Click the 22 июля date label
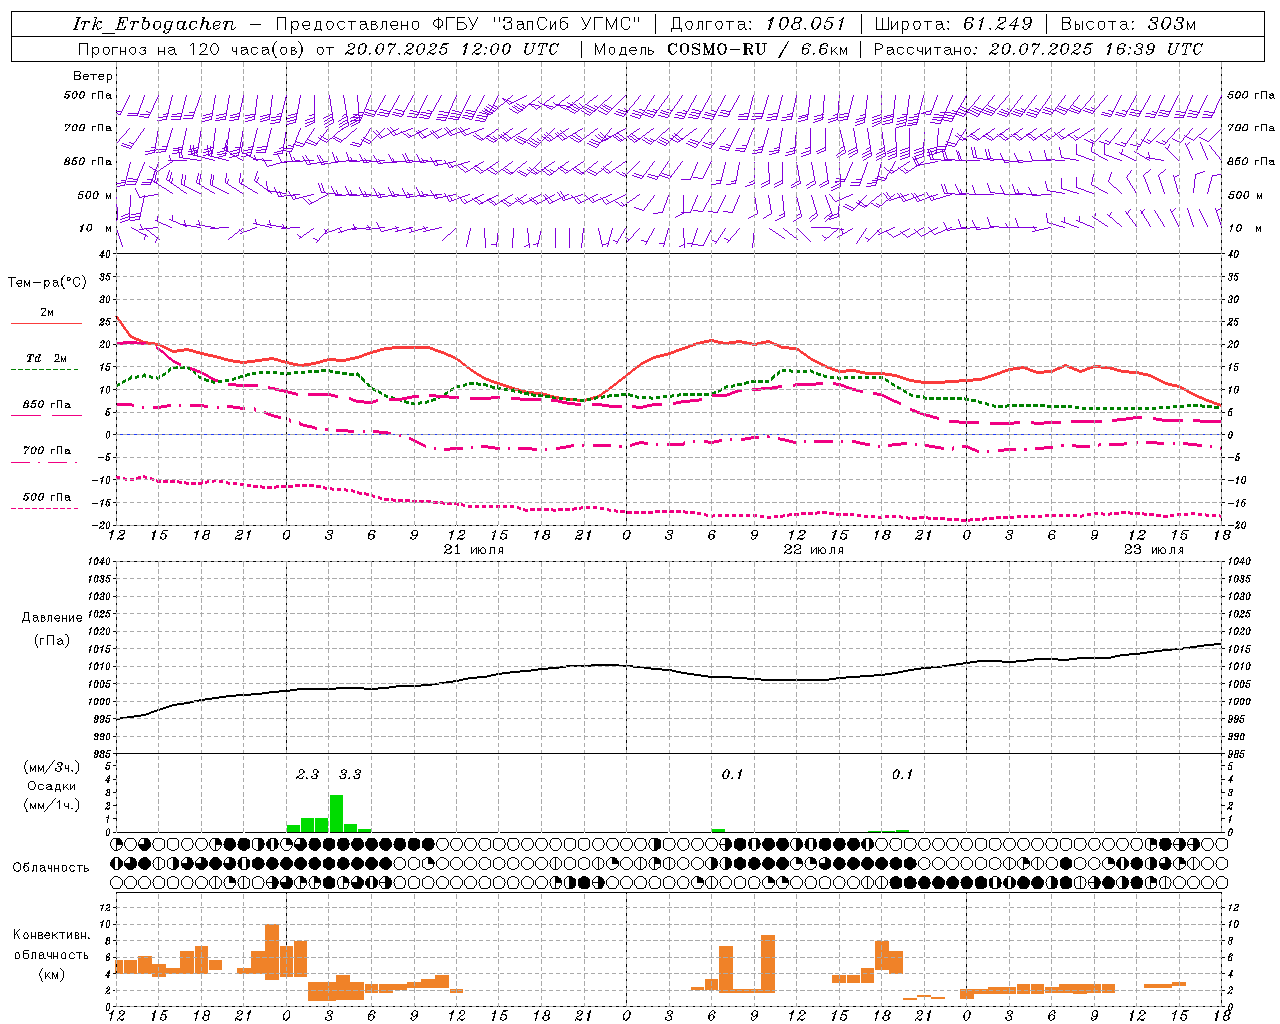 click(814, 550)
